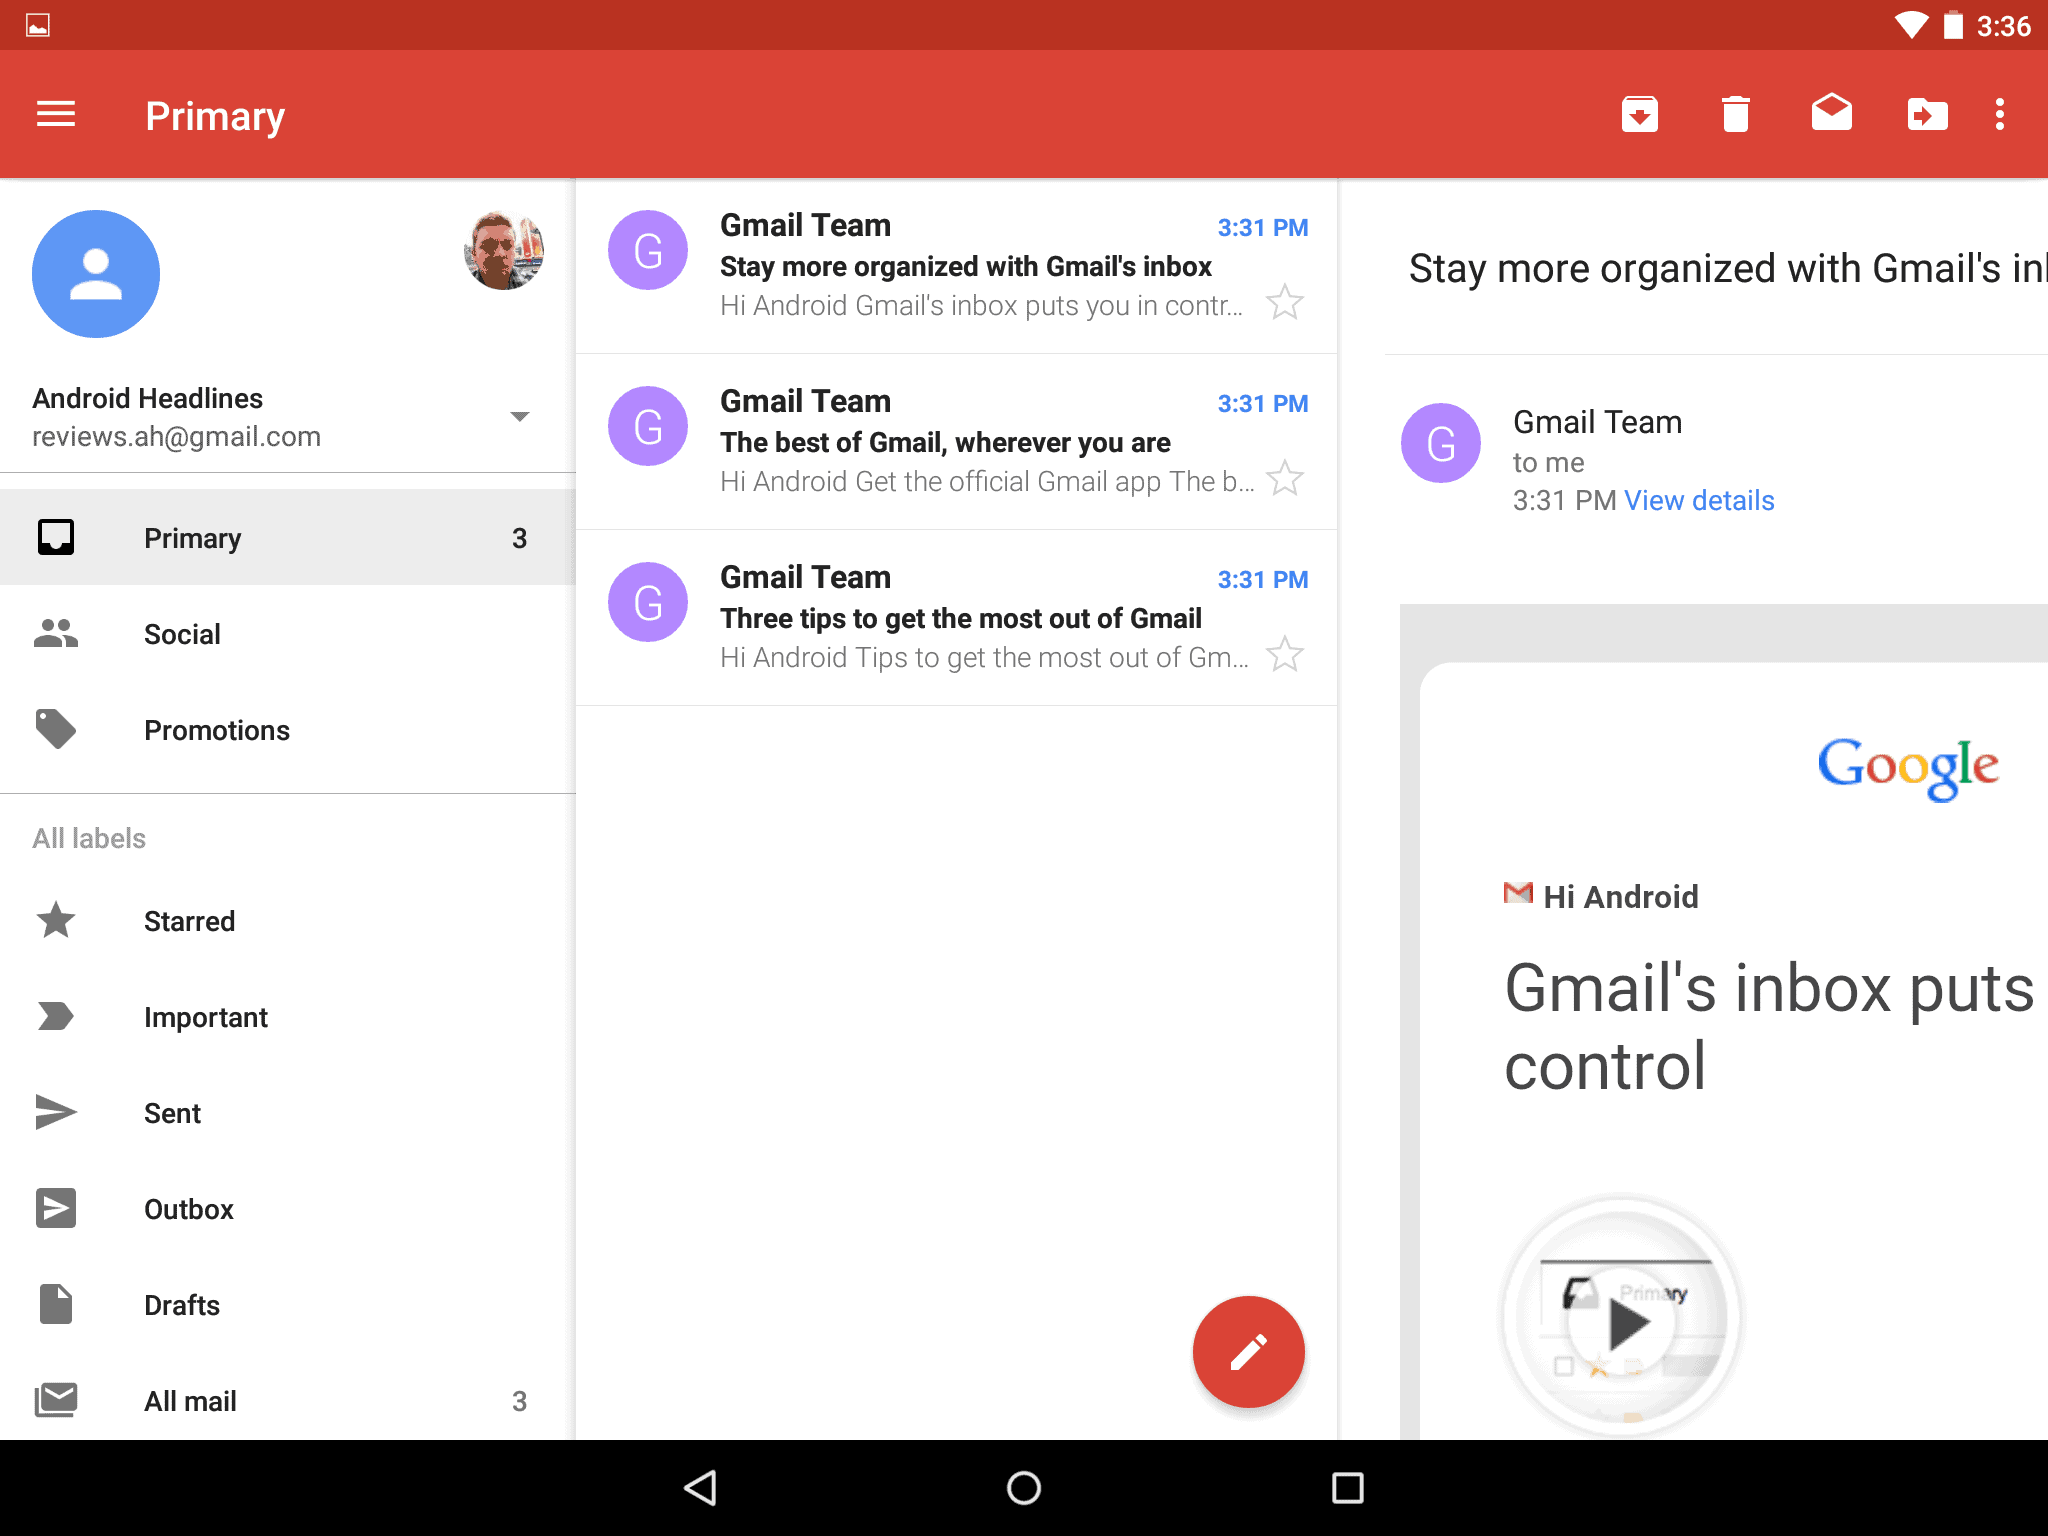Click the Drafts document icon

coord(56,1304)
